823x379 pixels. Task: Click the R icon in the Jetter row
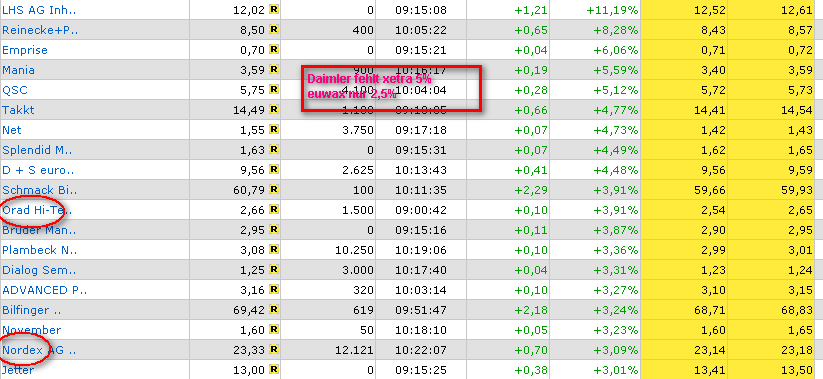point(273,370)
